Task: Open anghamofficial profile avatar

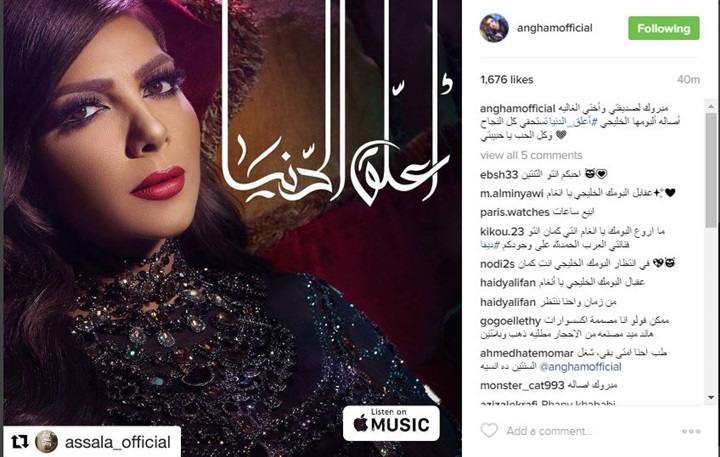Action: (x=494, y=28)
